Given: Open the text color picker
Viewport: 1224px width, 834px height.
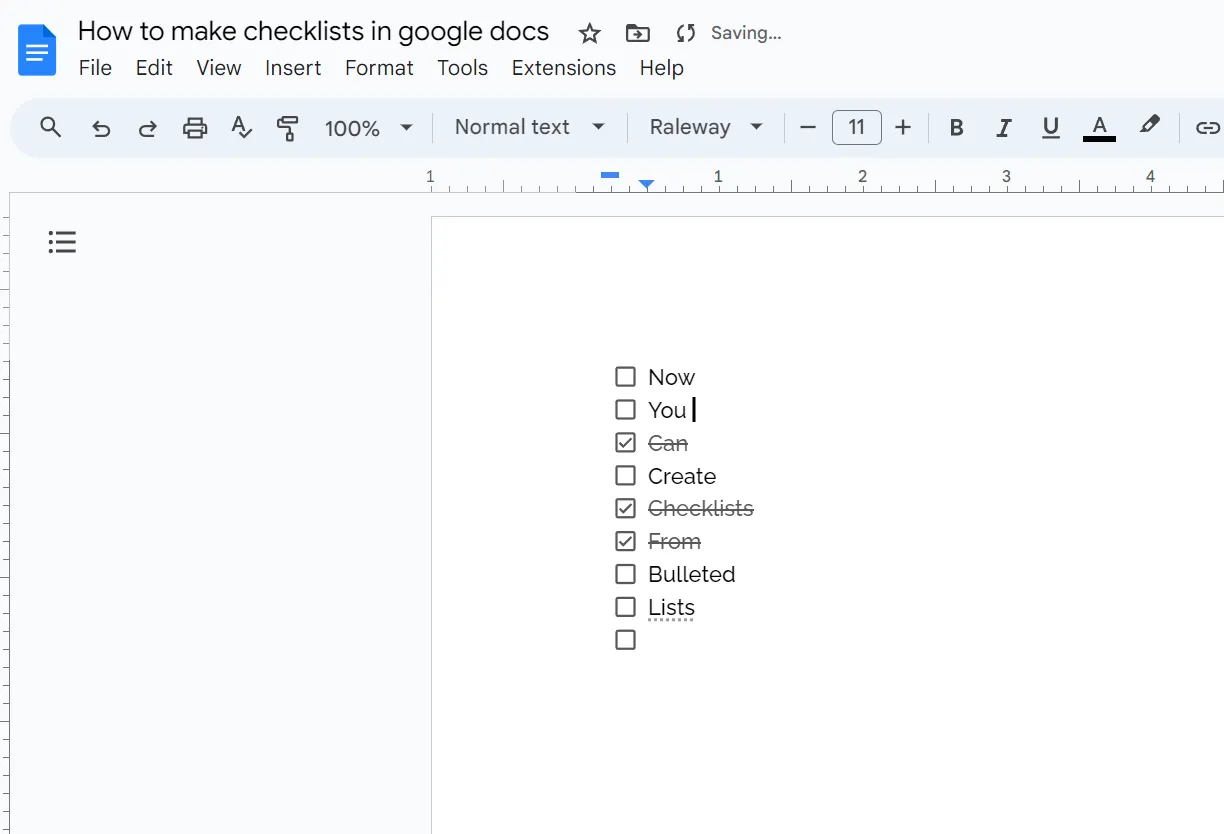Looking at the screenshot, I should click(1098, 127).
